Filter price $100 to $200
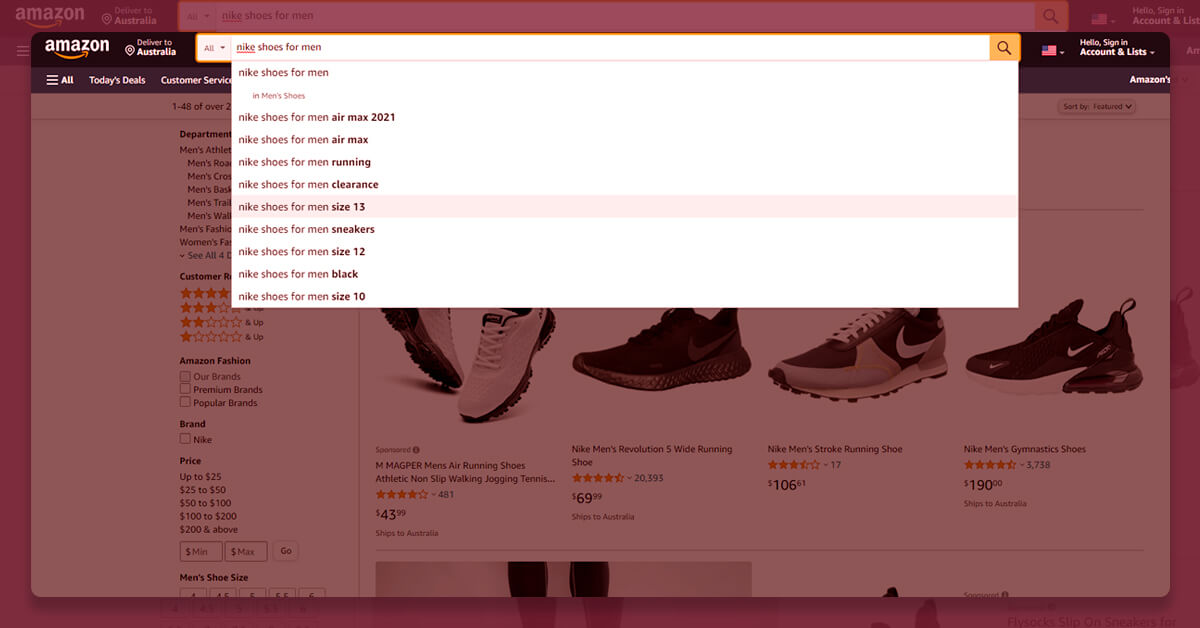 tap(208, 516)
